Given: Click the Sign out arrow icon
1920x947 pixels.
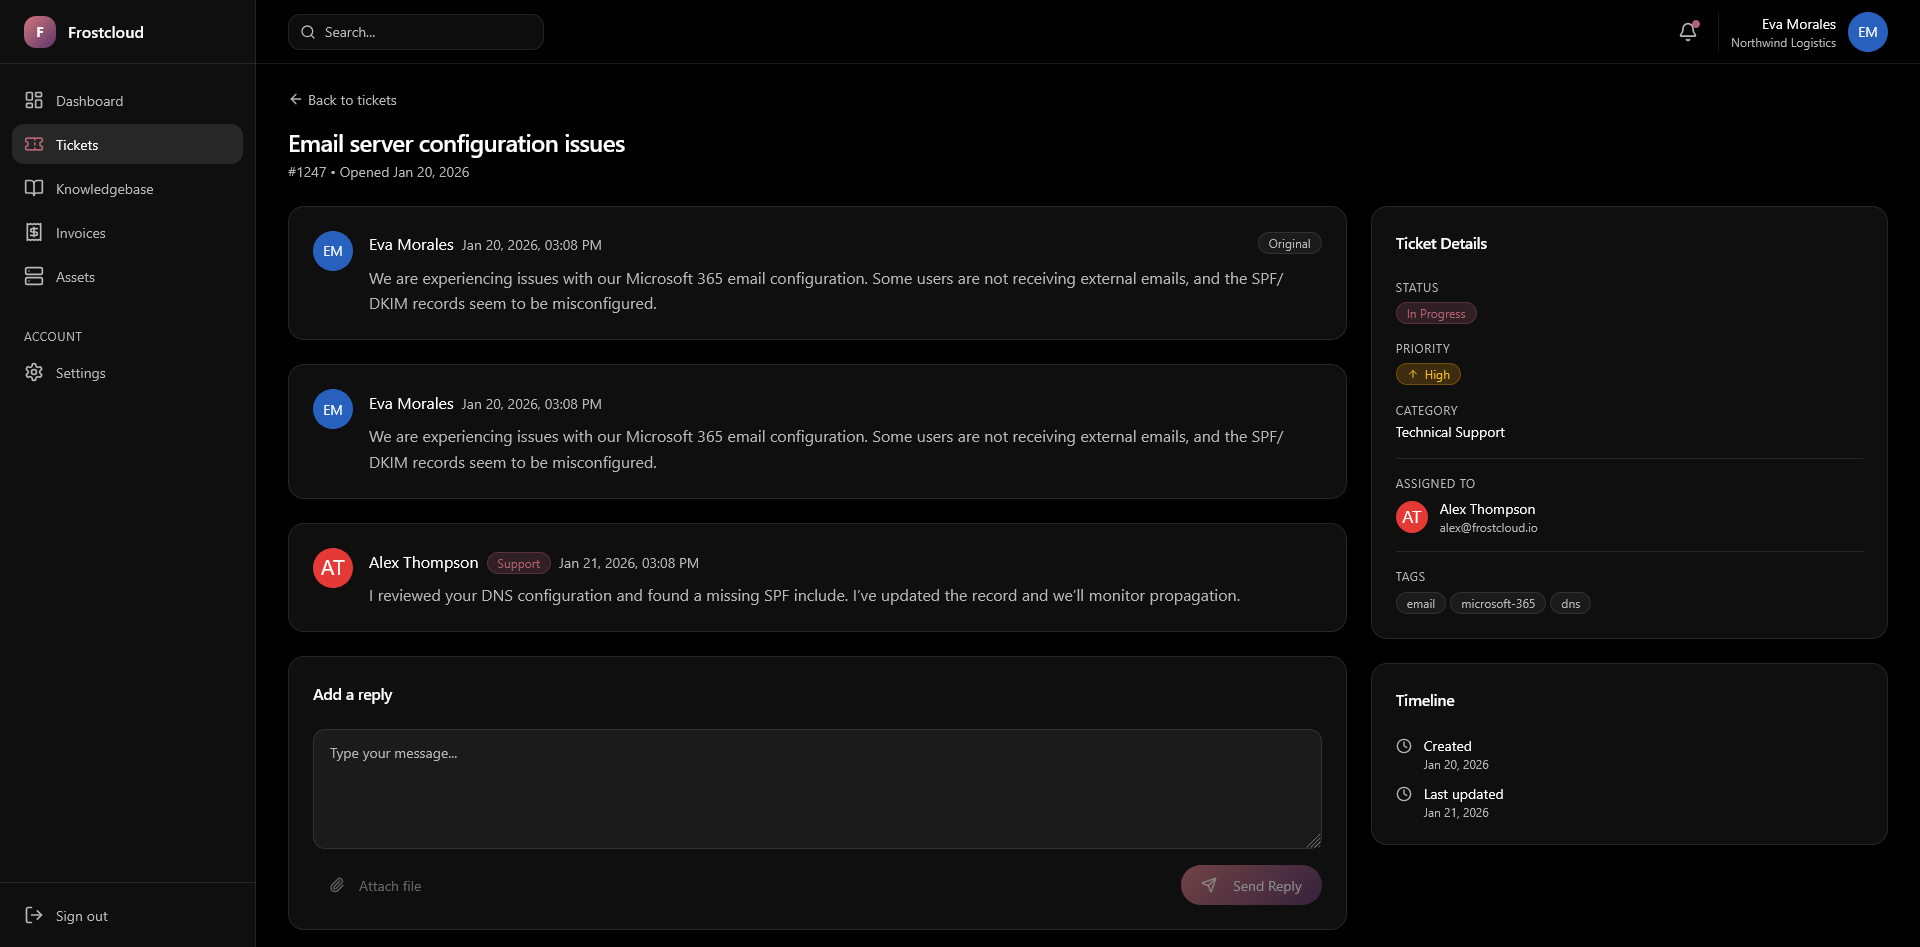Looking at the screenshot, I should pos(34,915).
